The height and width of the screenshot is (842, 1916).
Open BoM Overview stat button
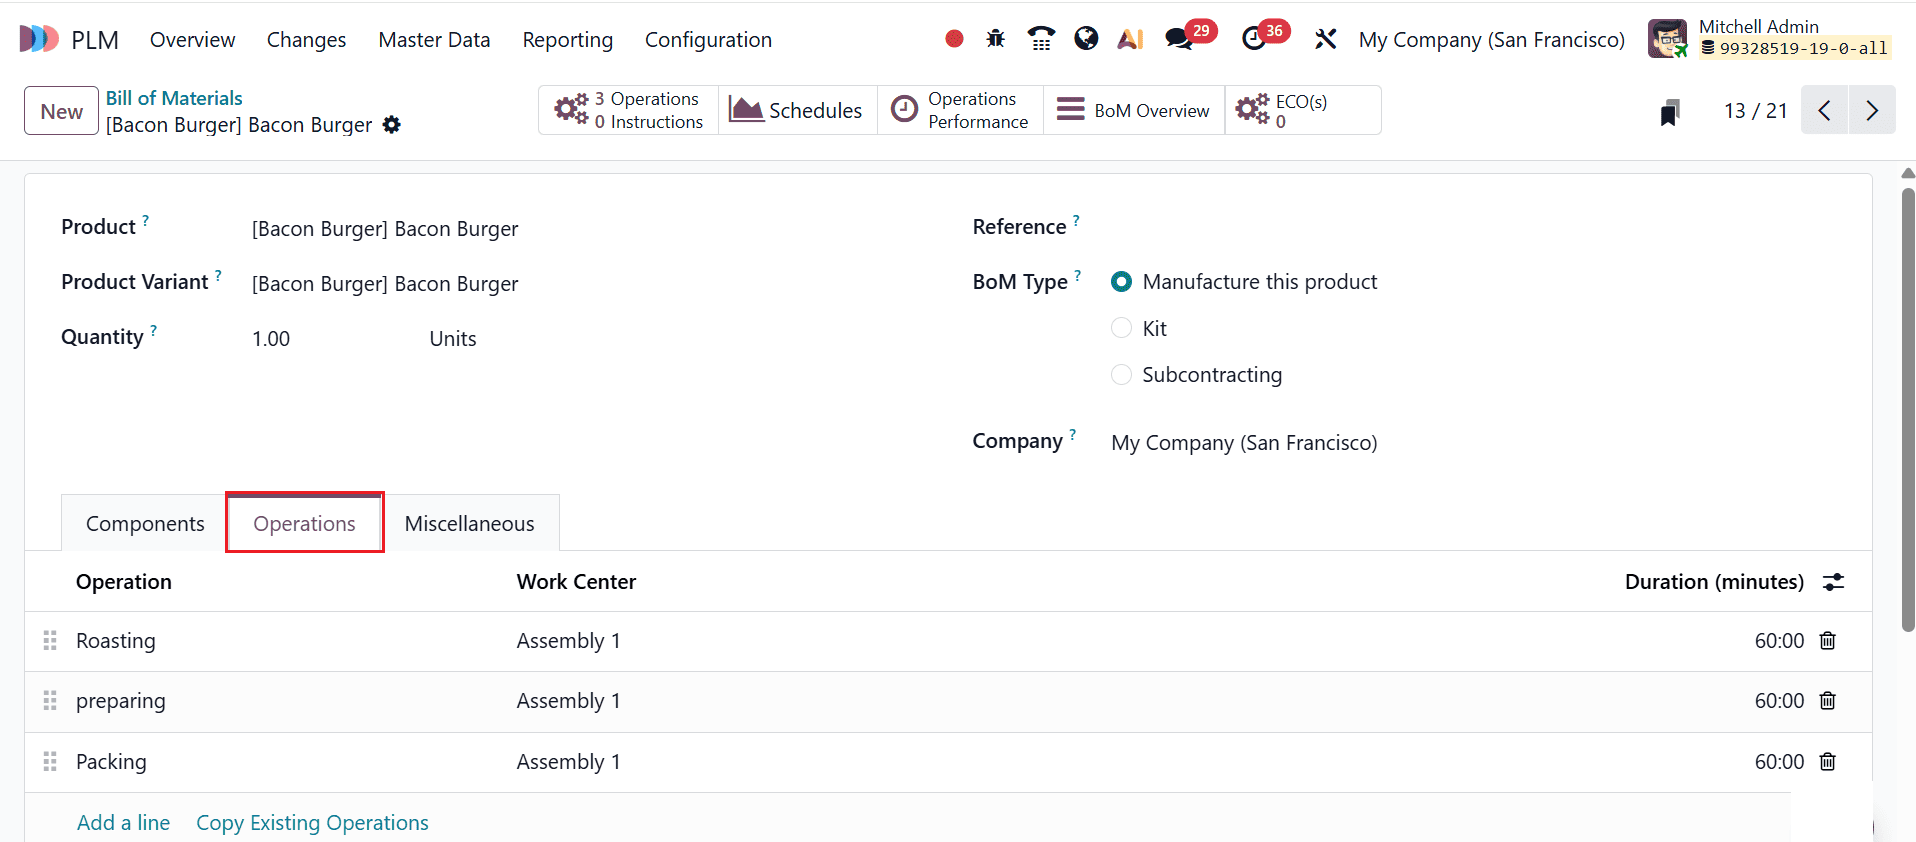(x=1134, y=110)
